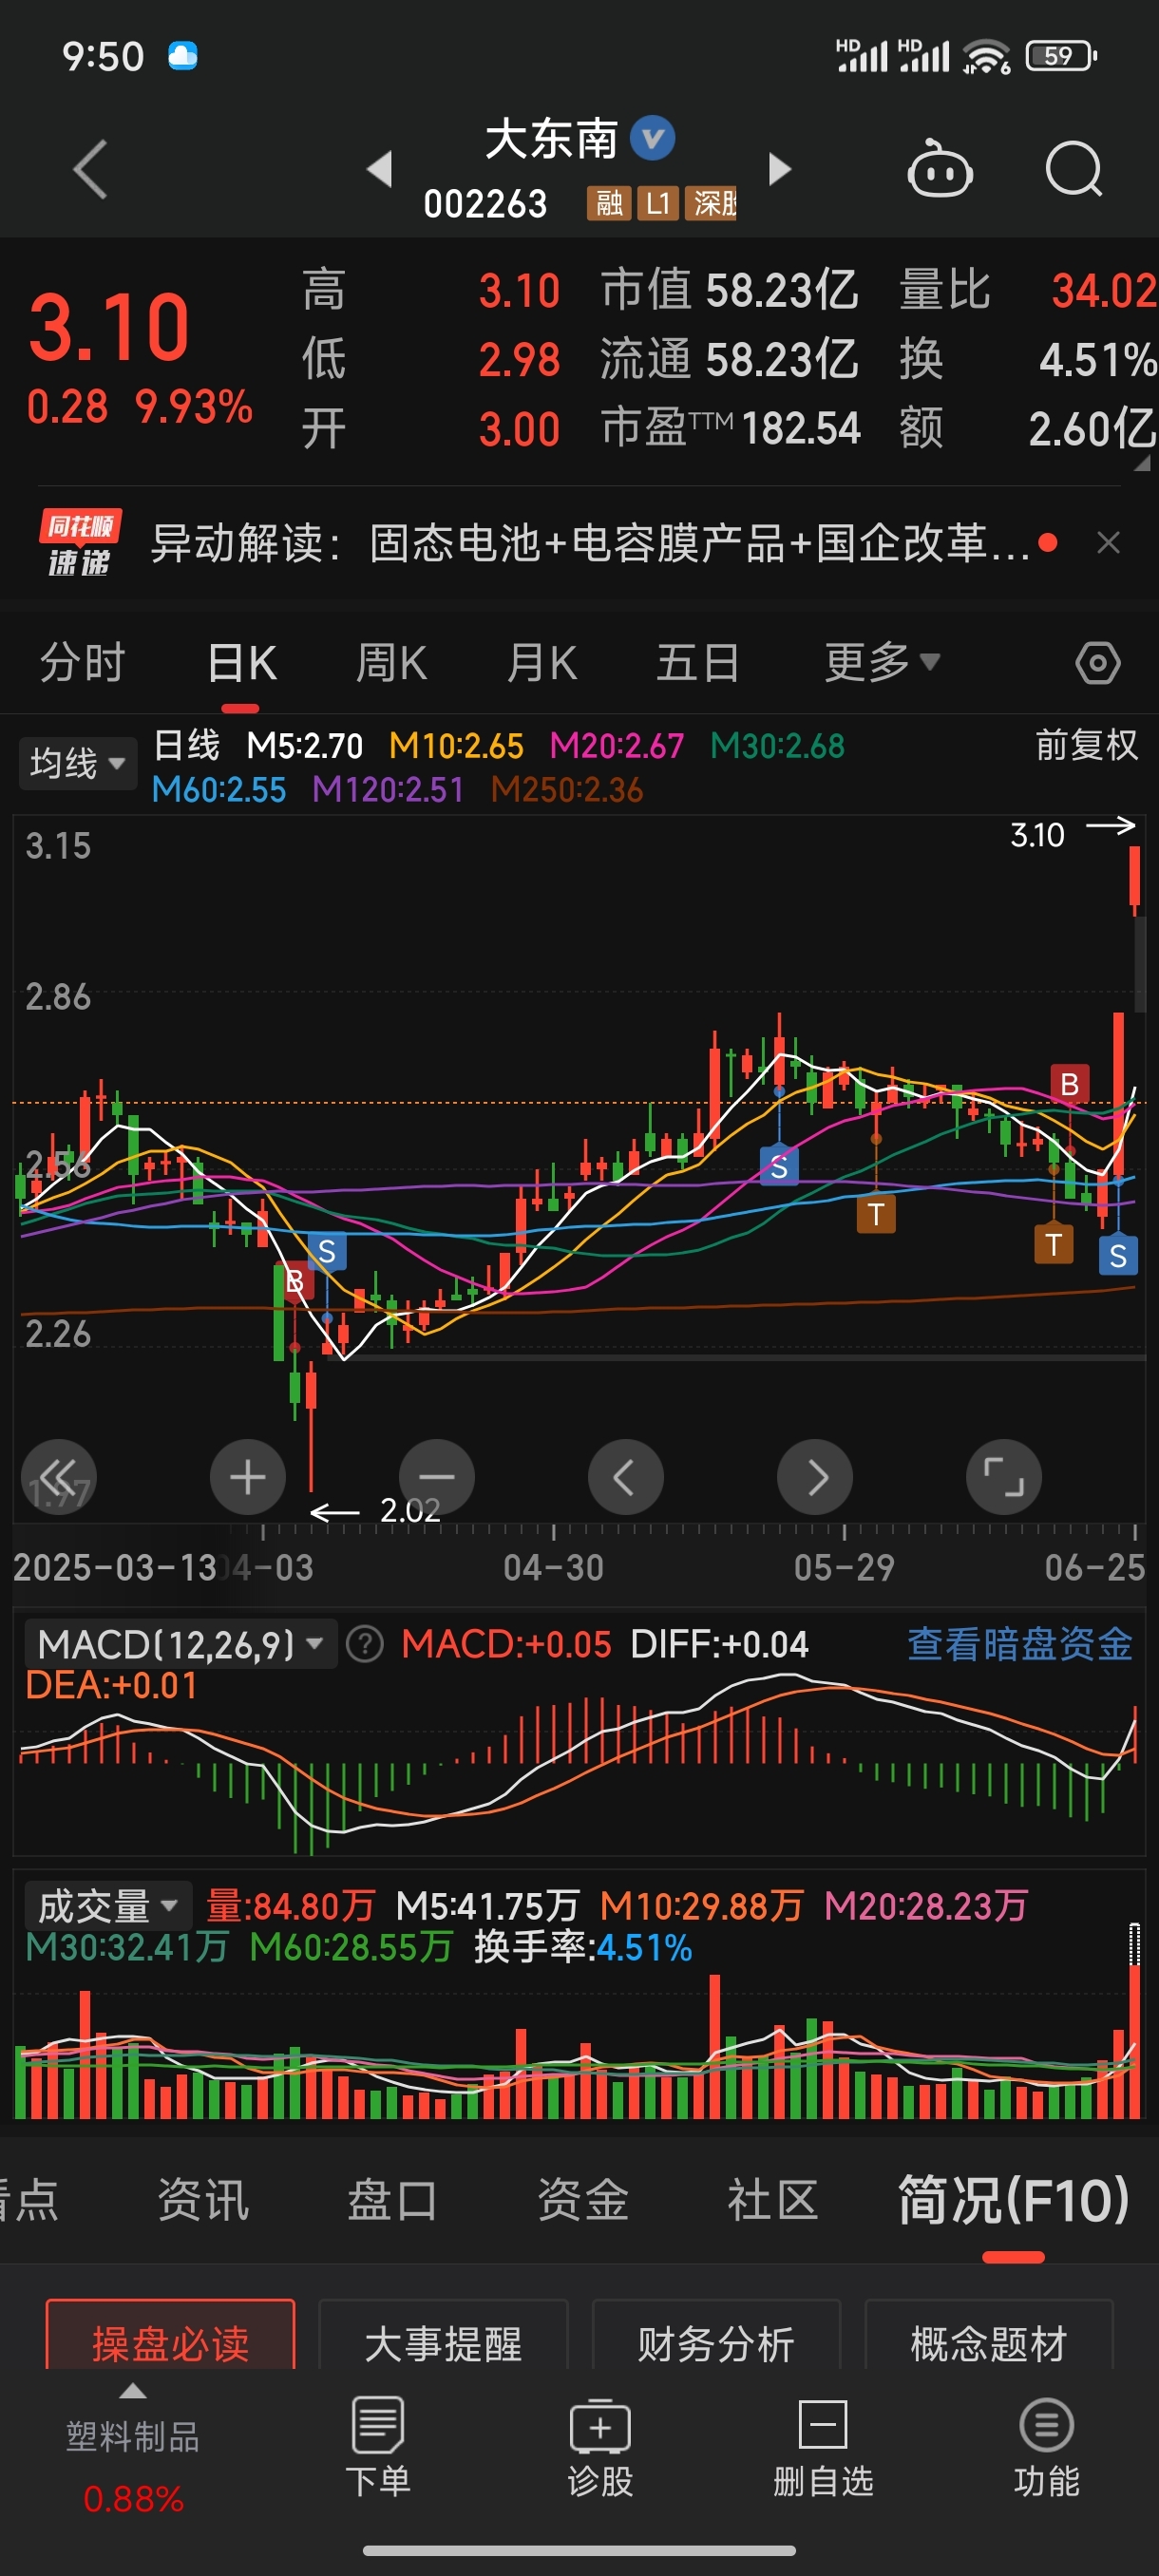Viewport: 1159px width, 2576px height.
Task: Open the 盘口 tab
Action: click(392, 2200)
